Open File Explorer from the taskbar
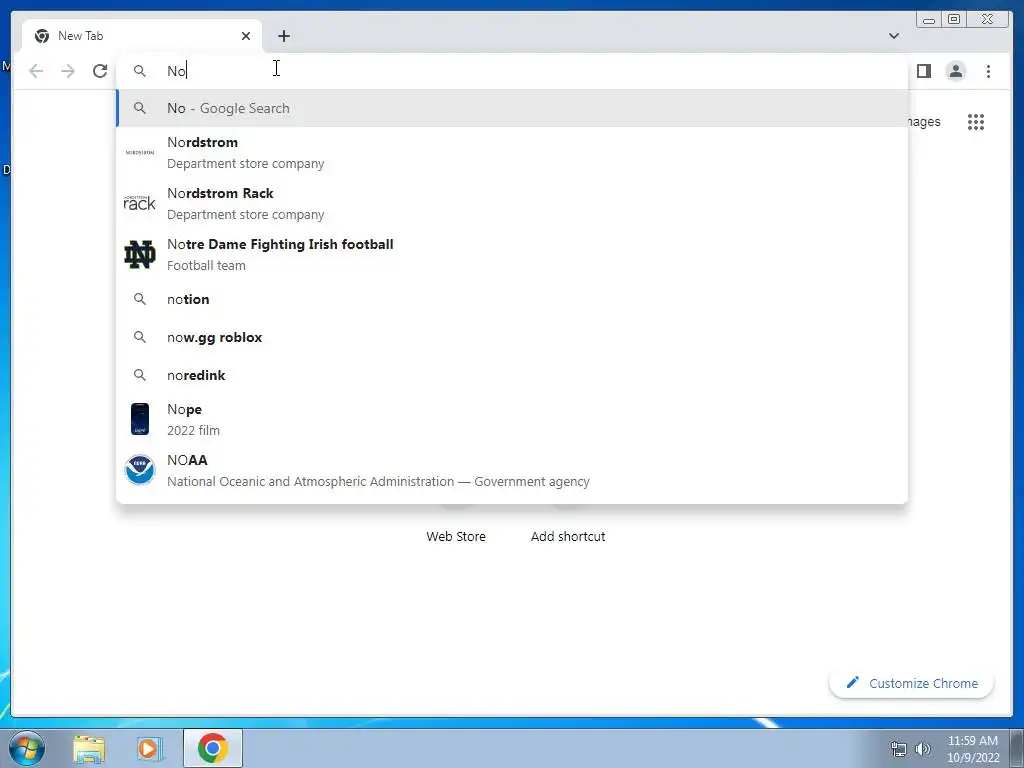 coord(89,748)
